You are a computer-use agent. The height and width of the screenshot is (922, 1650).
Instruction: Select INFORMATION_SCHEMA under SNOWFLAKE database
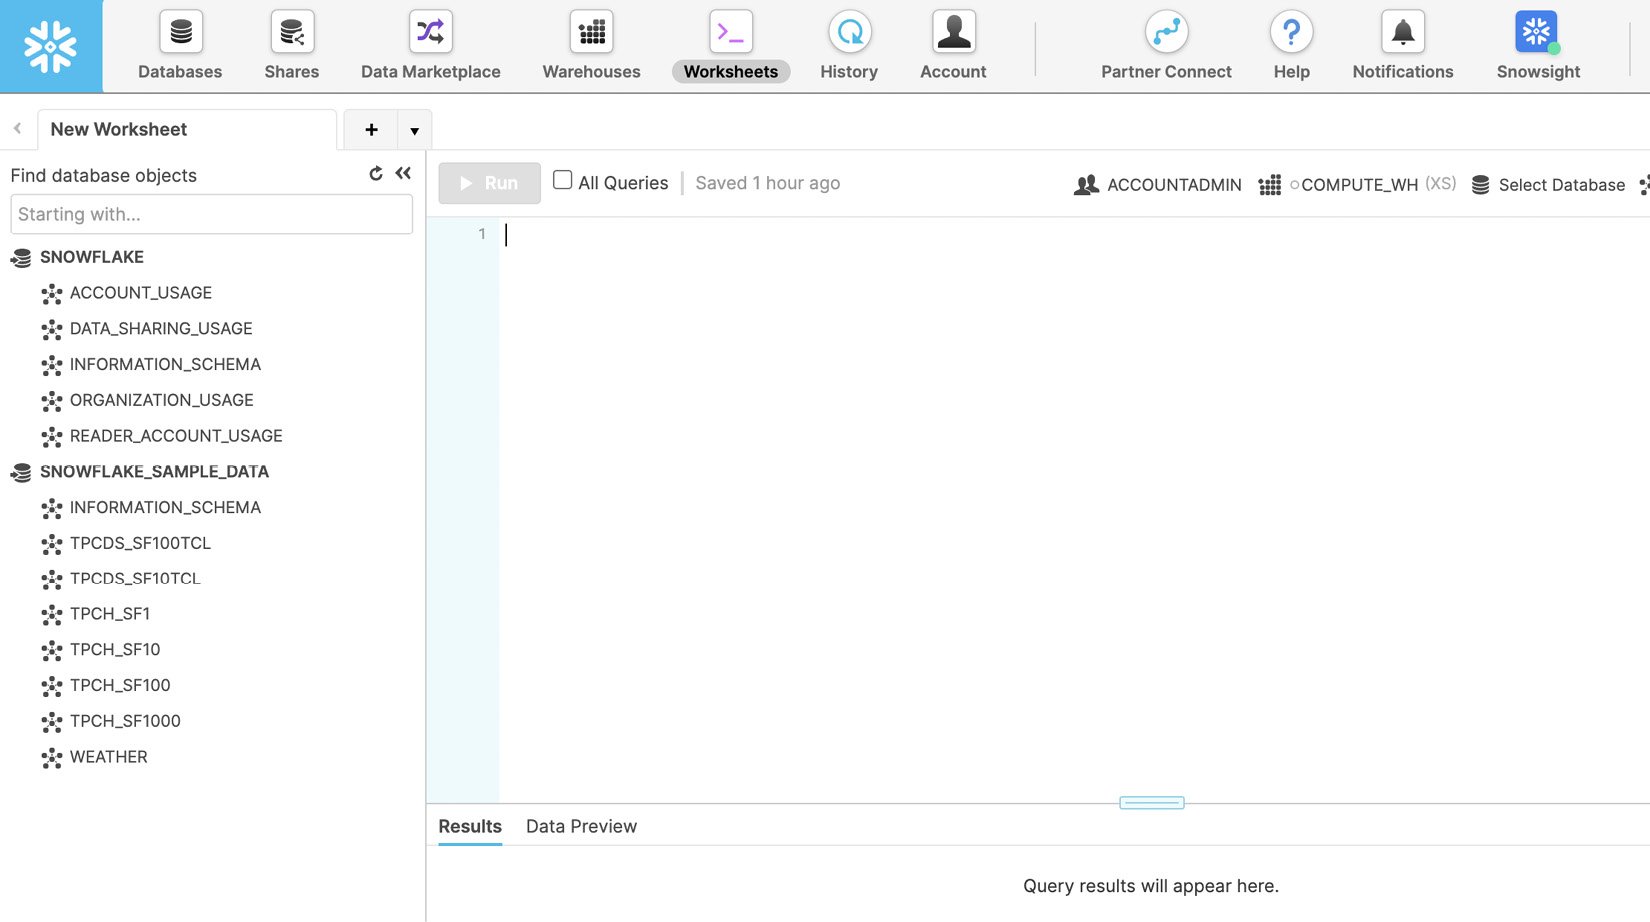click(165, 365)
